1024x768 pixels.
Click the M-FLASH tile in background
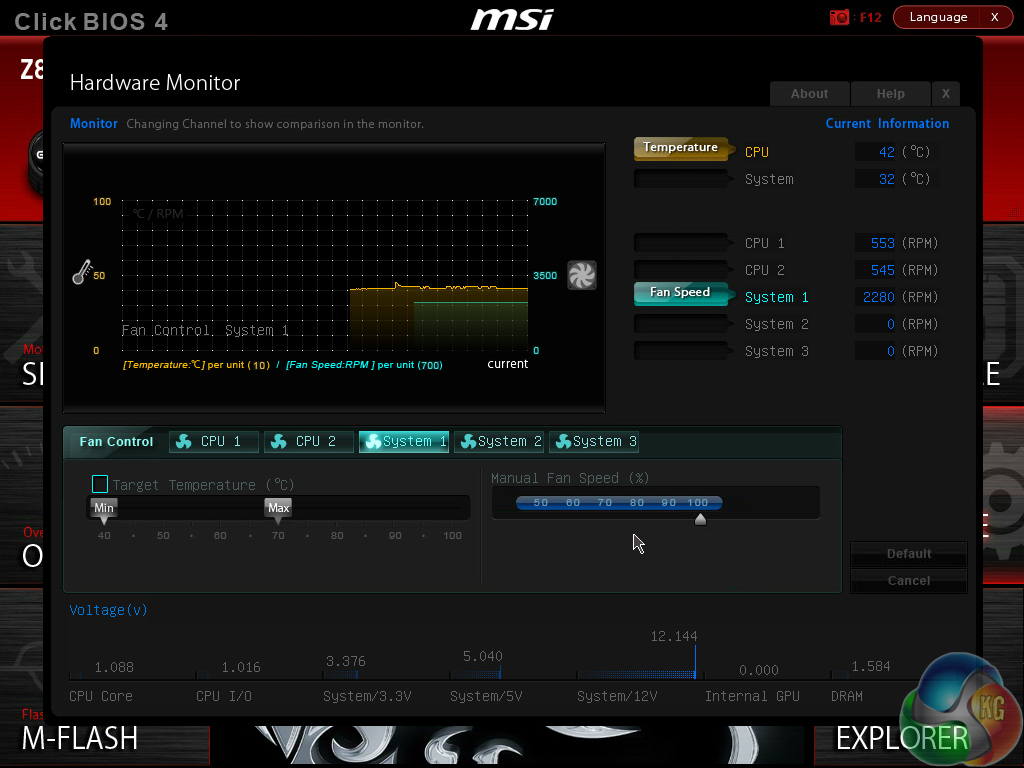(x=80, y=739)
